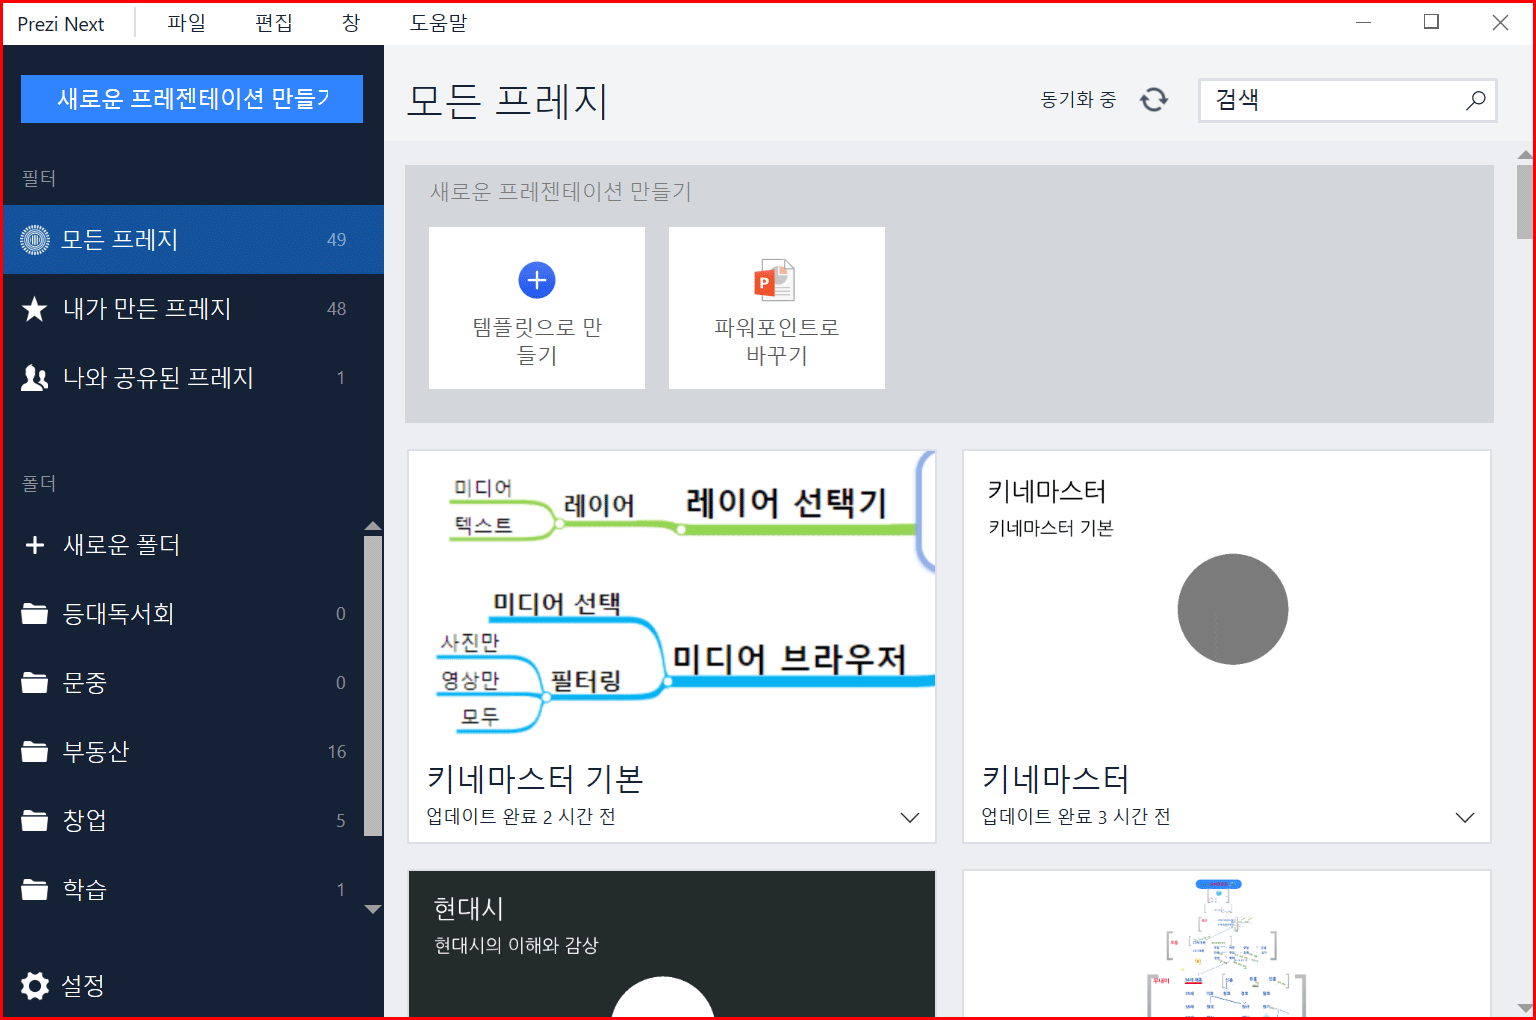Click the 부동산 folder icon
This screenshot has width=1536, height=1020.
[x=35, y=752]
